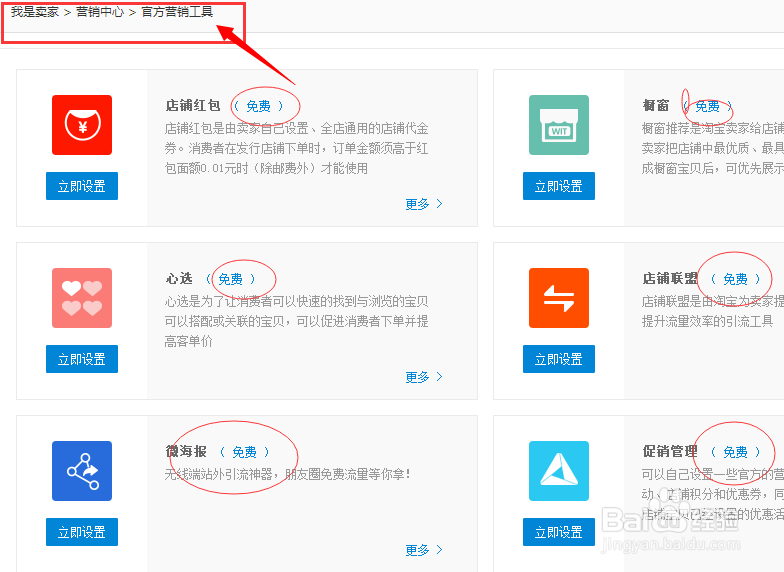Screen dimensions: 784x572
Task: Click the 微海报 title text
Action: [x=186, y=452]
